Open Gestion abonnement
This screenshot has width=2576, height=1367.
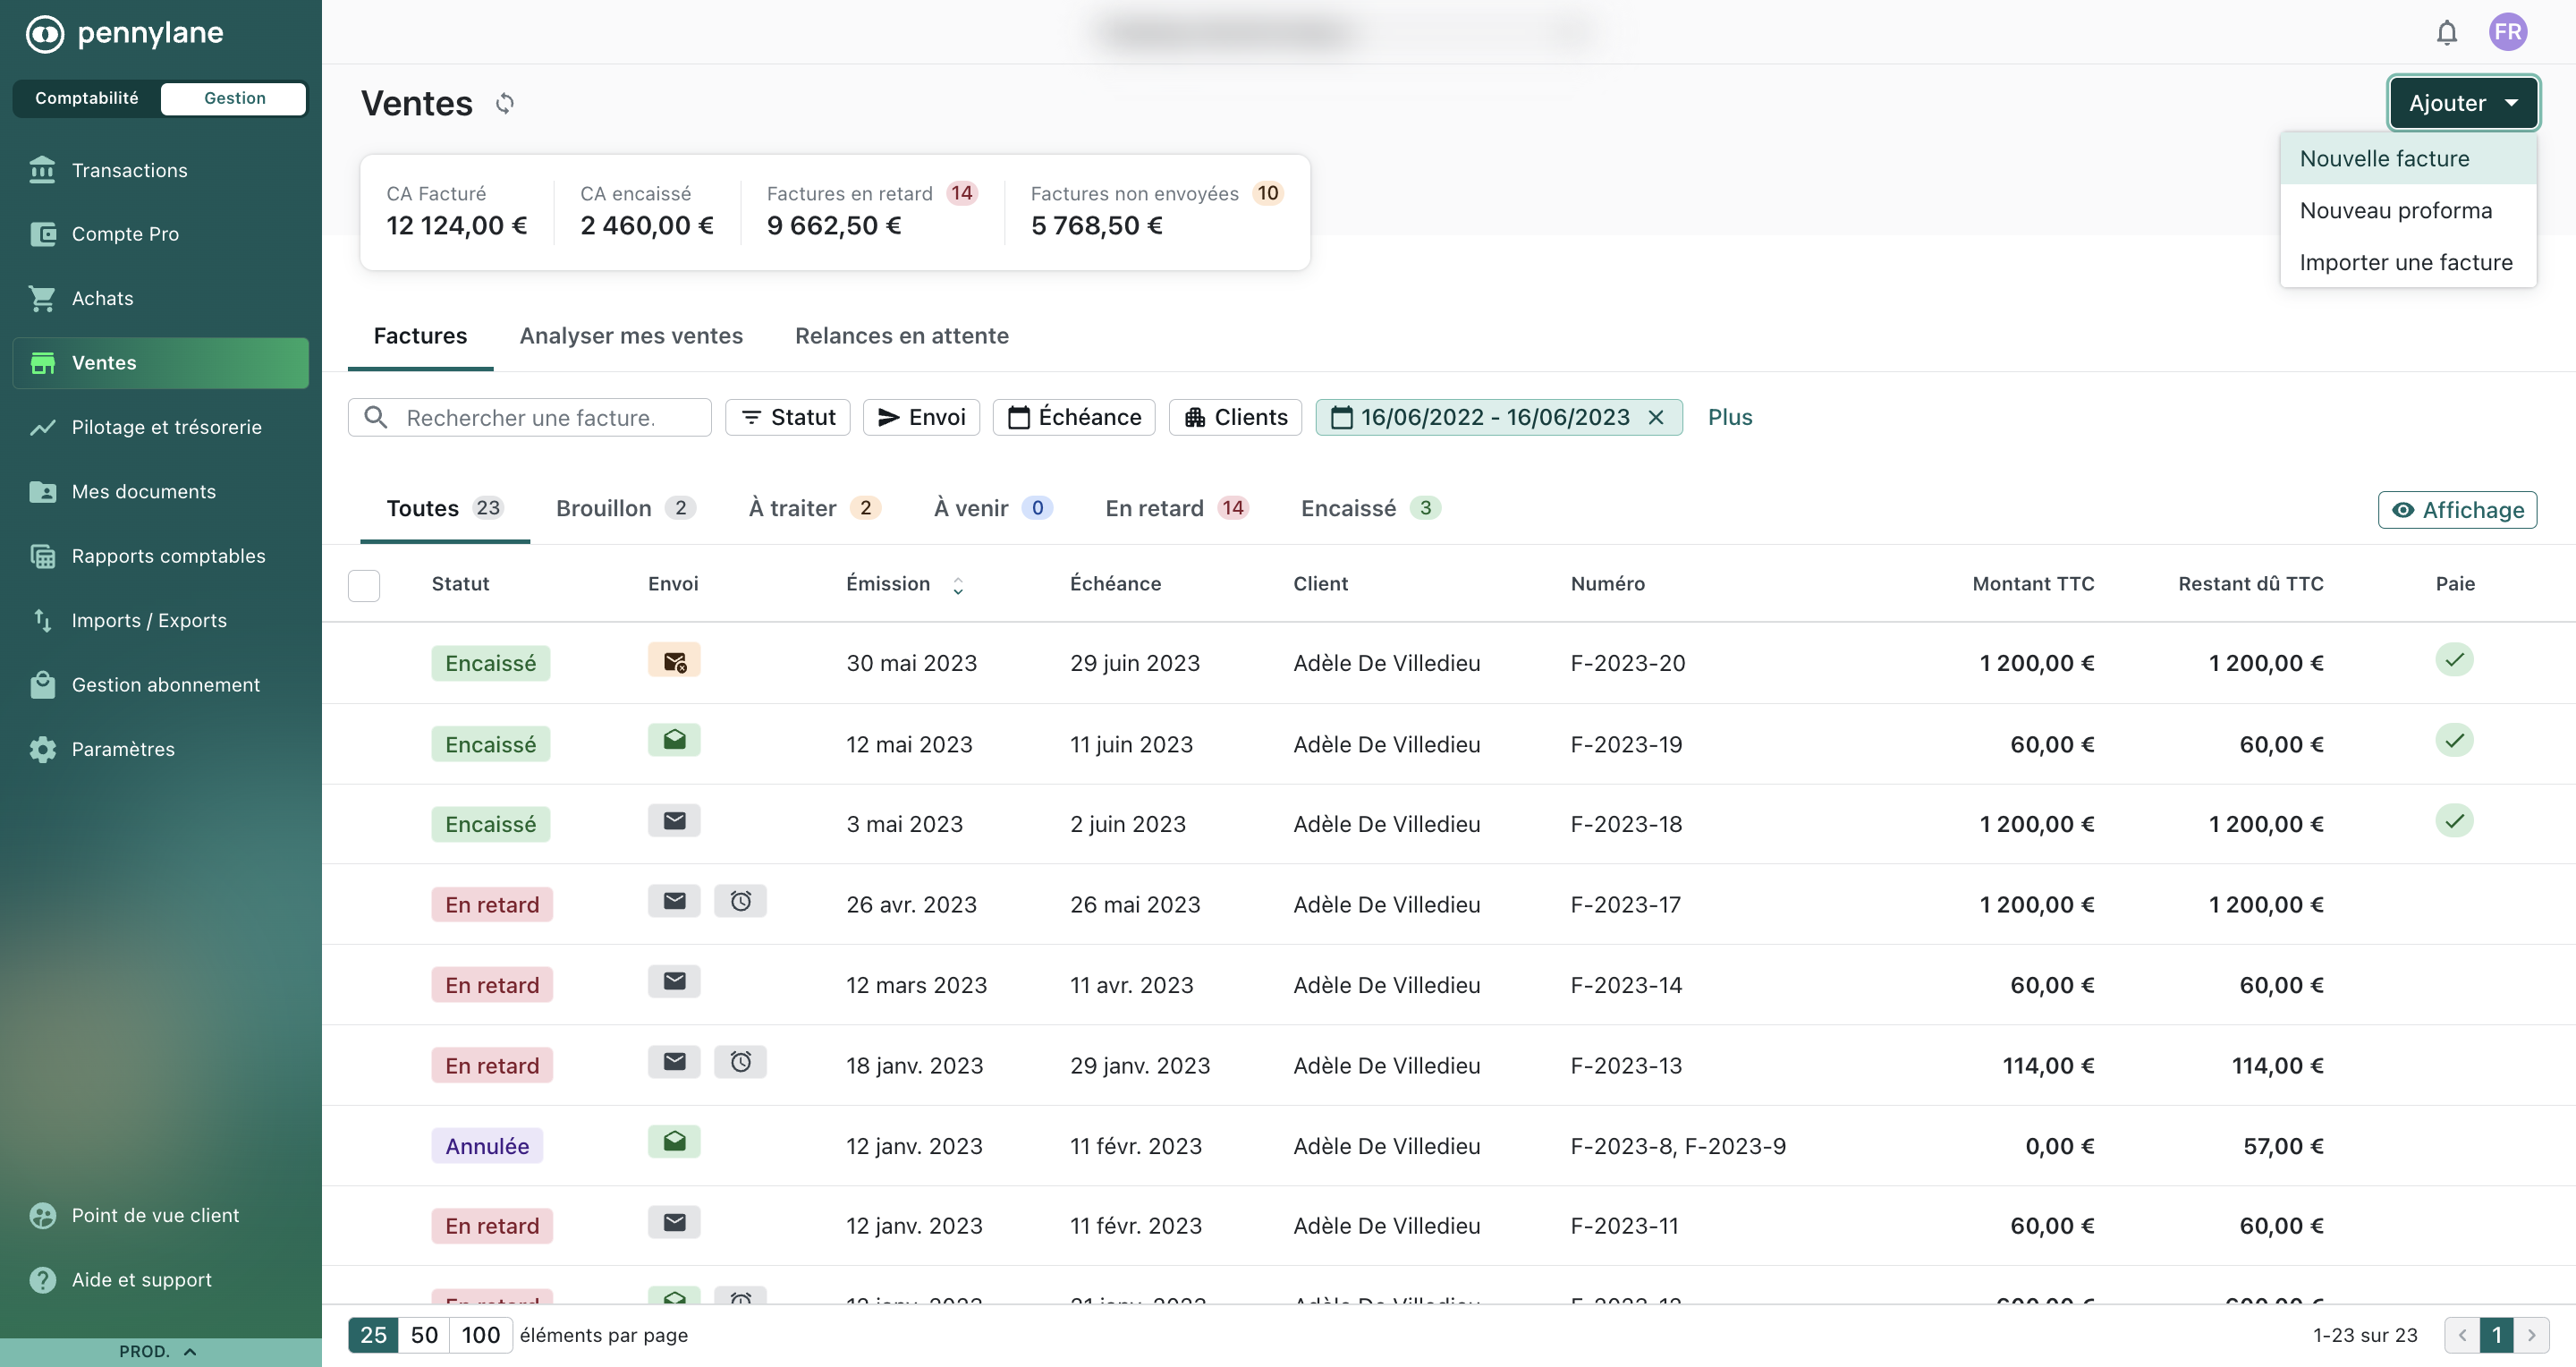pyautogui.click(x=160, y=685)
